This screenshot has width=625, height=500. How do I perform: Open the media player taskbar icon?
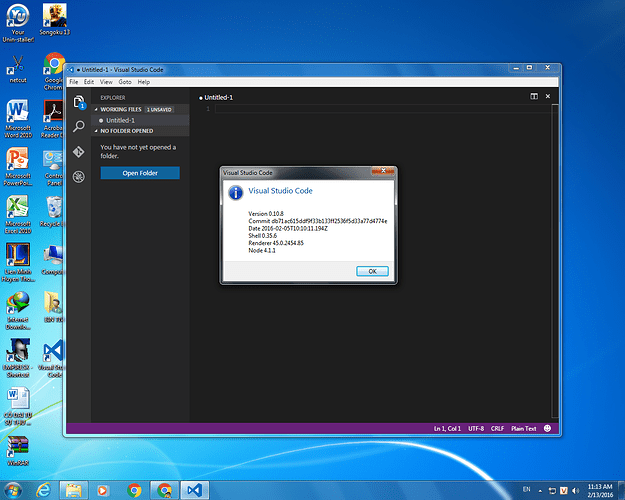click(102, 490)
